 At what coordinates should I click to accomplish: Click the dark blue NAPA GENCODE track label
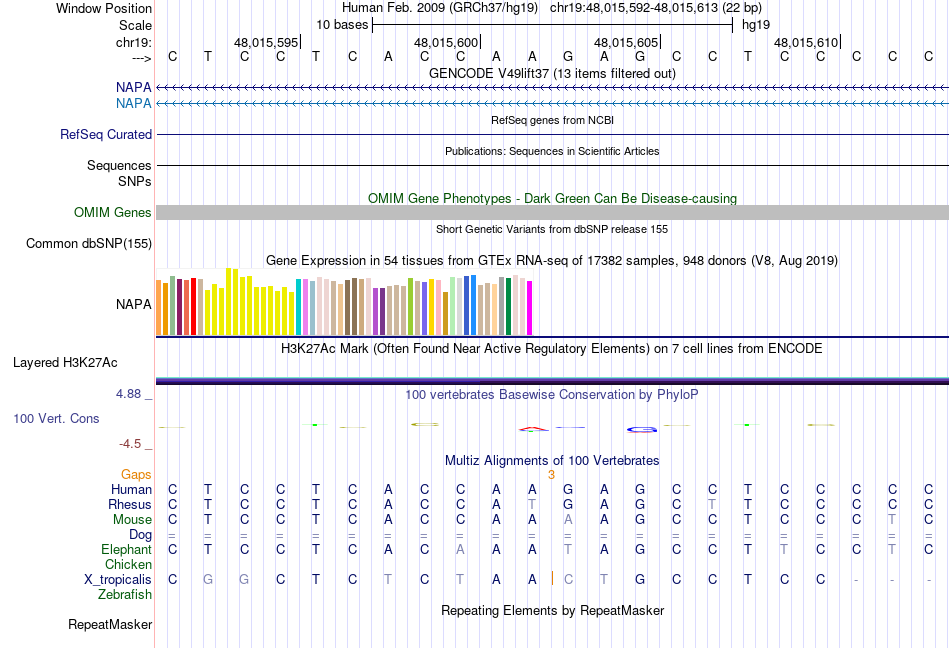coord(133,88)
